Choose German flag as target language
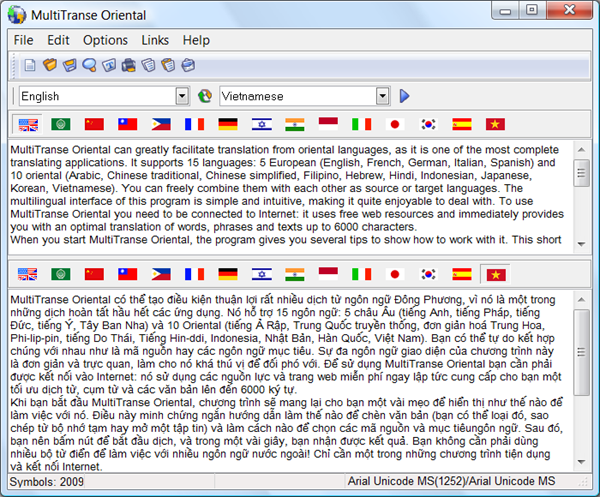Viewport: 600px width, 497px height. click(228, 274)
